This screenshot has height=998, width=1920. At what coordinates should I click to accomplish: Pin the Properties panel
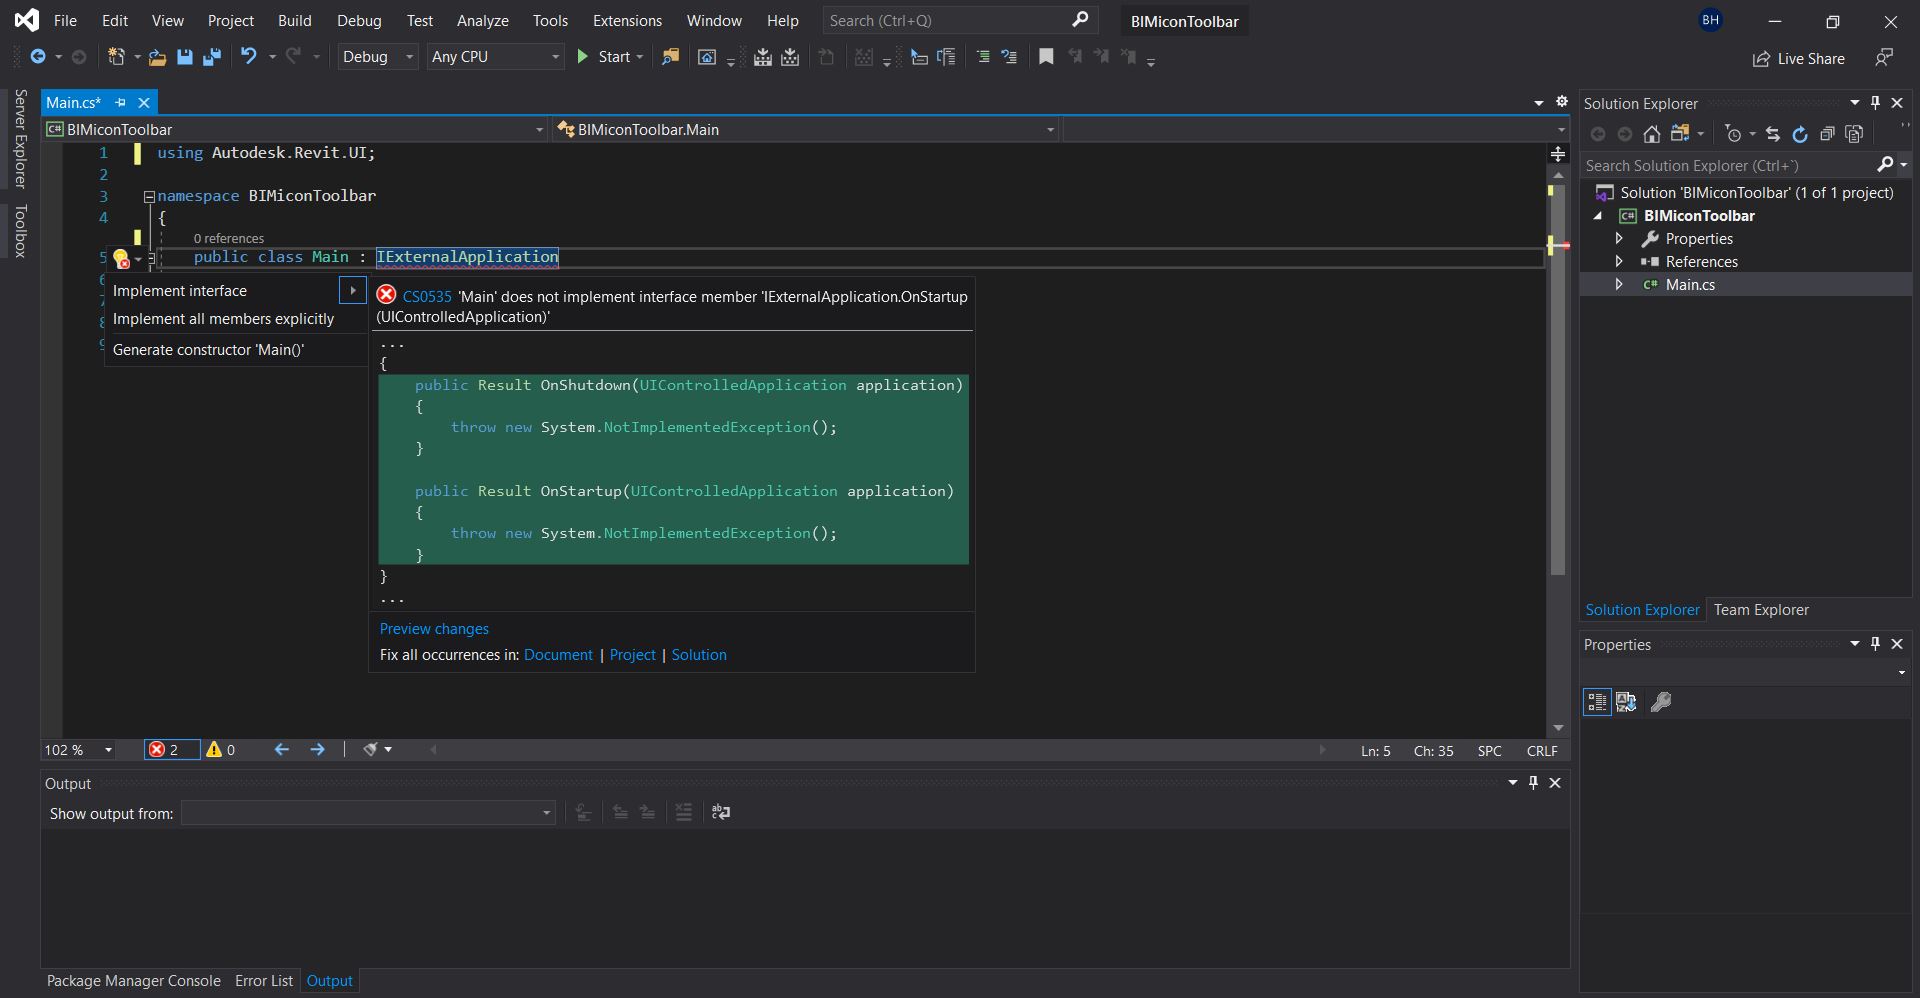point(1876,644)
